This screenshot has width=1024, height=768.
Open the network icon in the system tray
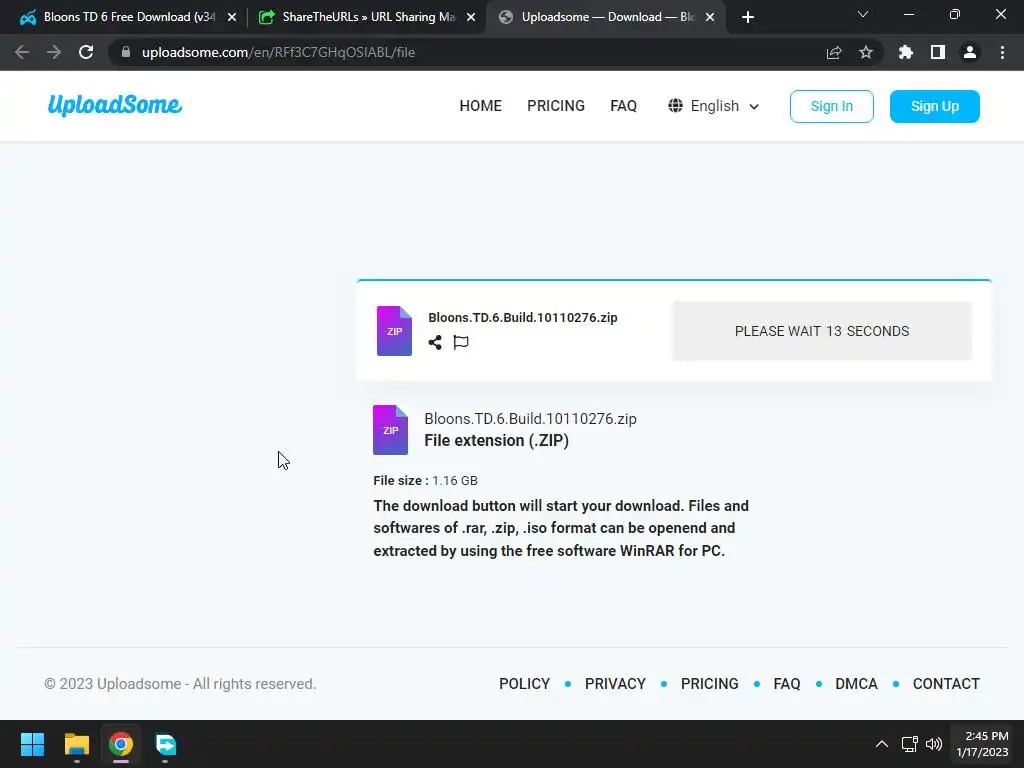pos(909,744)
